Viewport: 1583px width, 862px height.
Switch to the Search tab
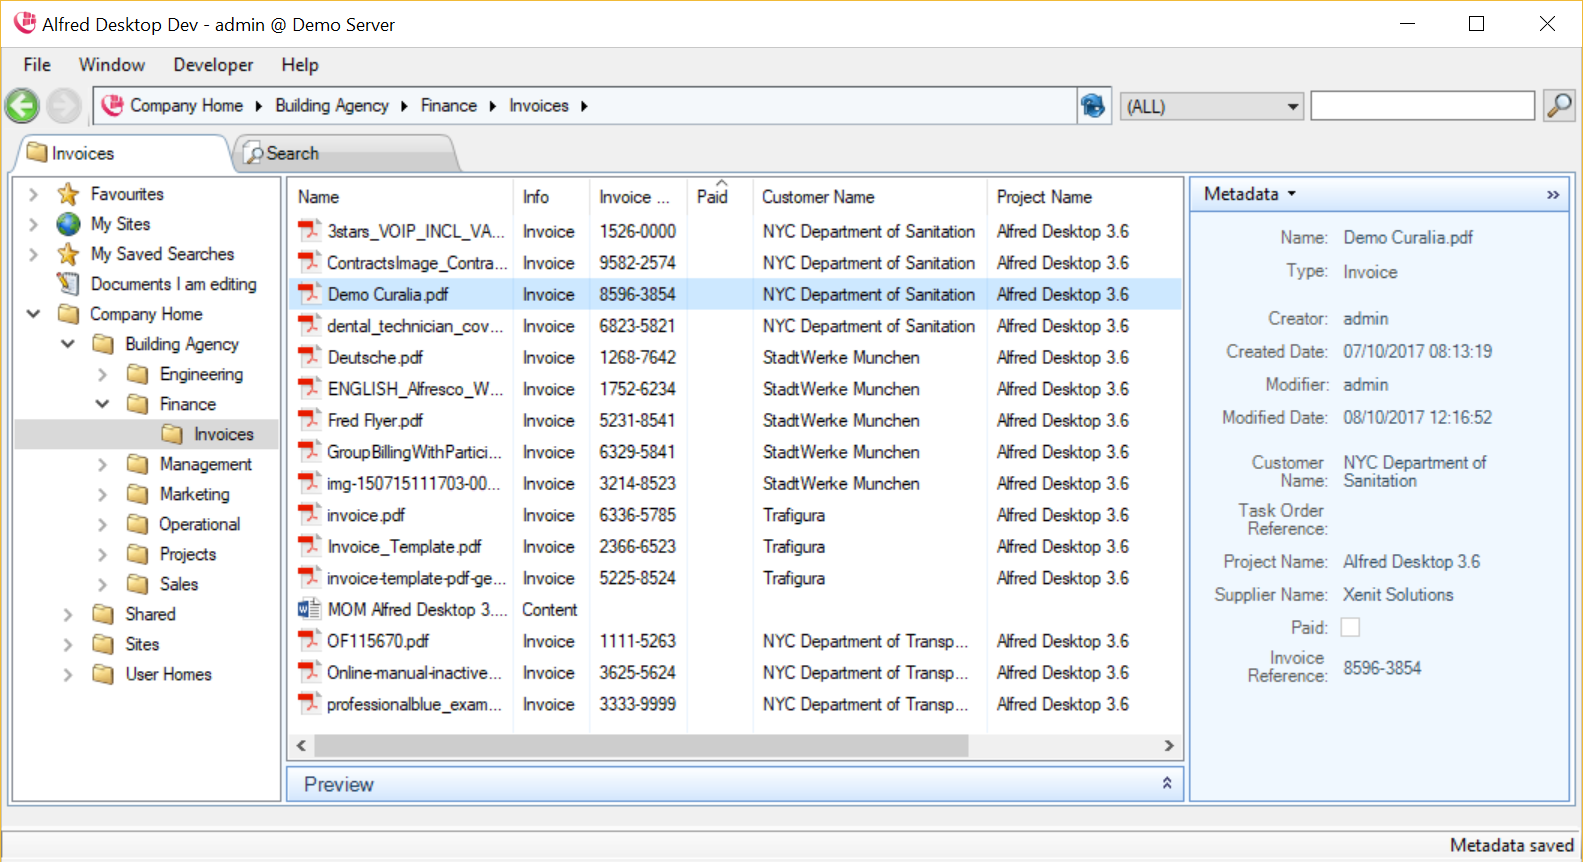click(291, 154)
